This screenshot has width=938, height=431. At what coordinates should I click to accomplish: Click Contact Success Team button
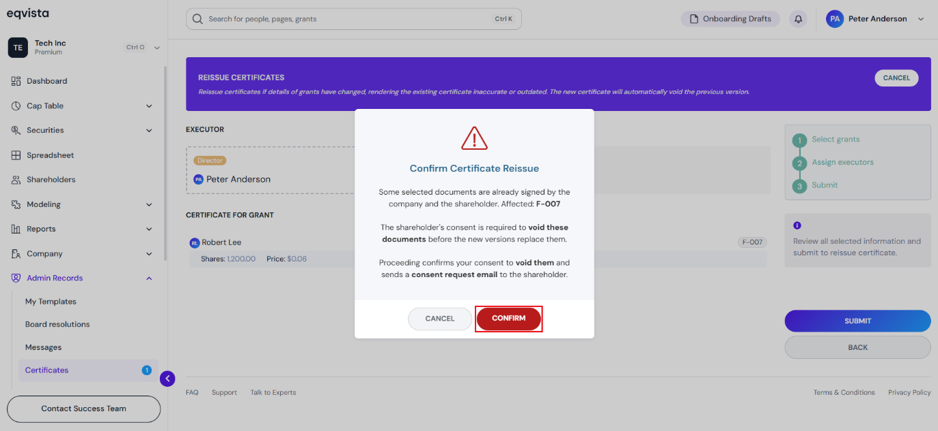tap(84, 409)
